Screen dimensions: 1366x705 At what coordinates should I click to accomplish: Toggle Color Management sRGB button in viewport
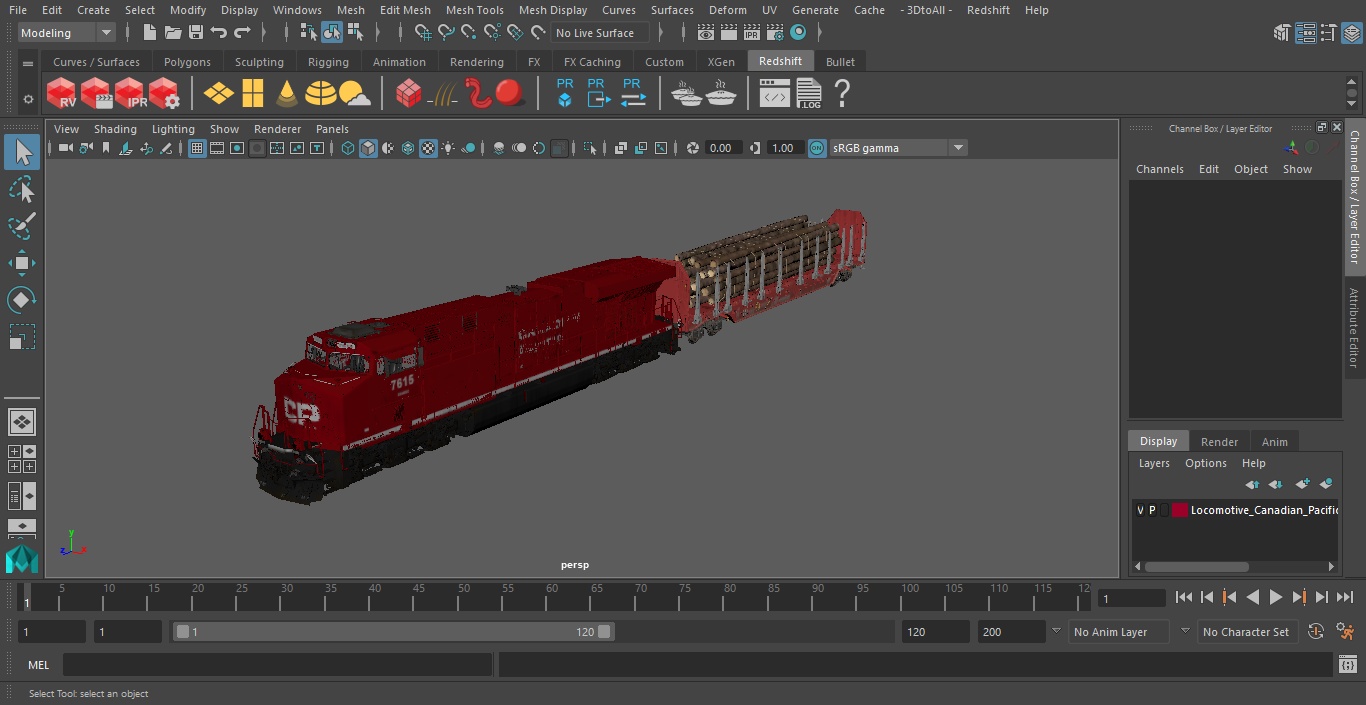click(x=817, y=148)
